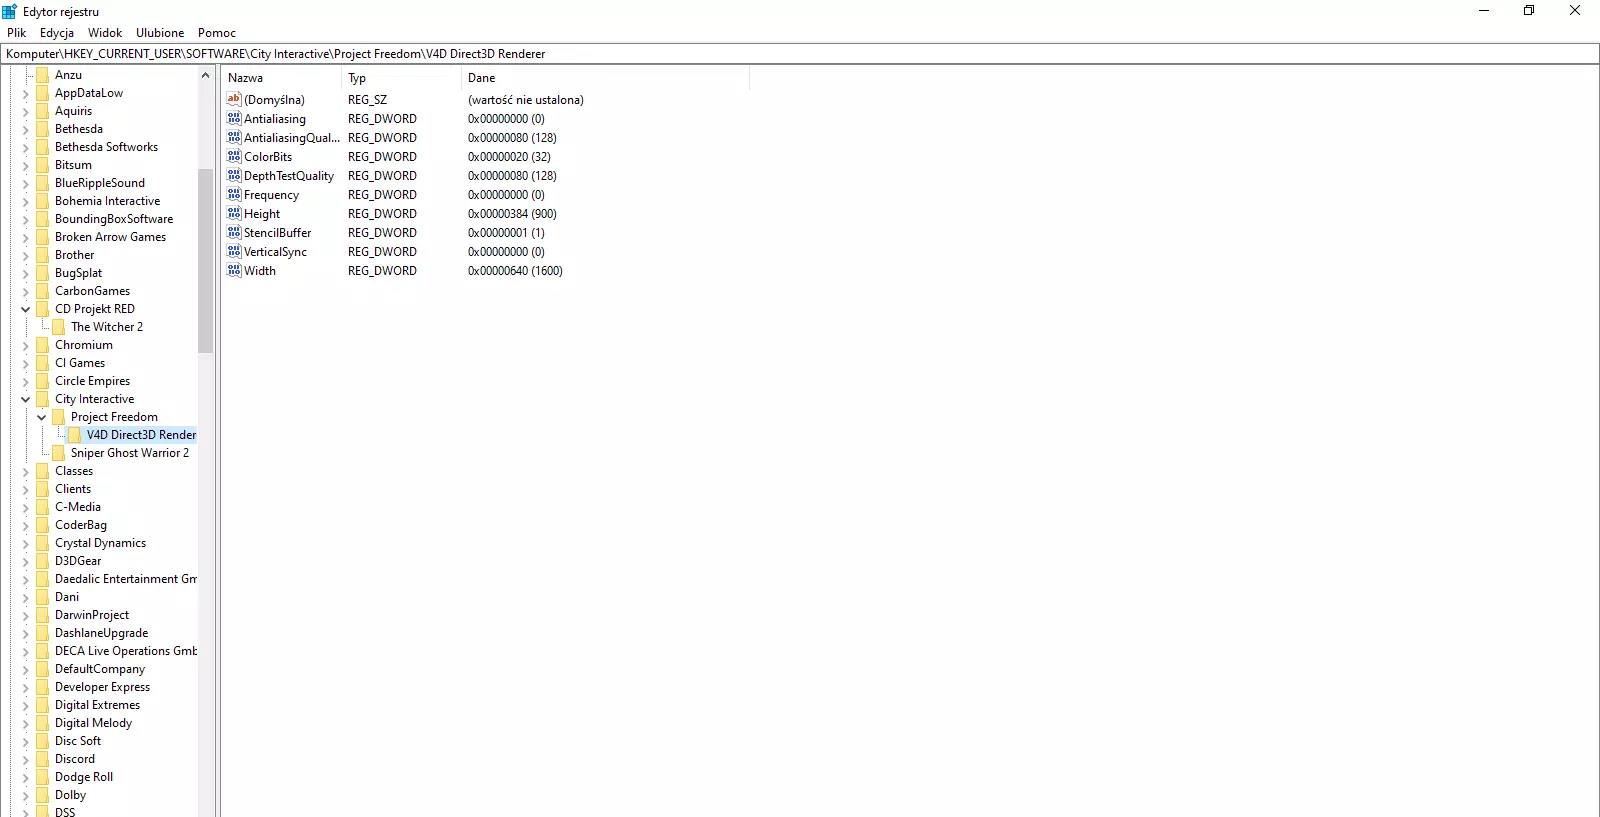This screenshot has height=817, width=1600.
Task: Click the folder icon for Digital Extremes
Action: pyautogui.click(x=42, y=705)
